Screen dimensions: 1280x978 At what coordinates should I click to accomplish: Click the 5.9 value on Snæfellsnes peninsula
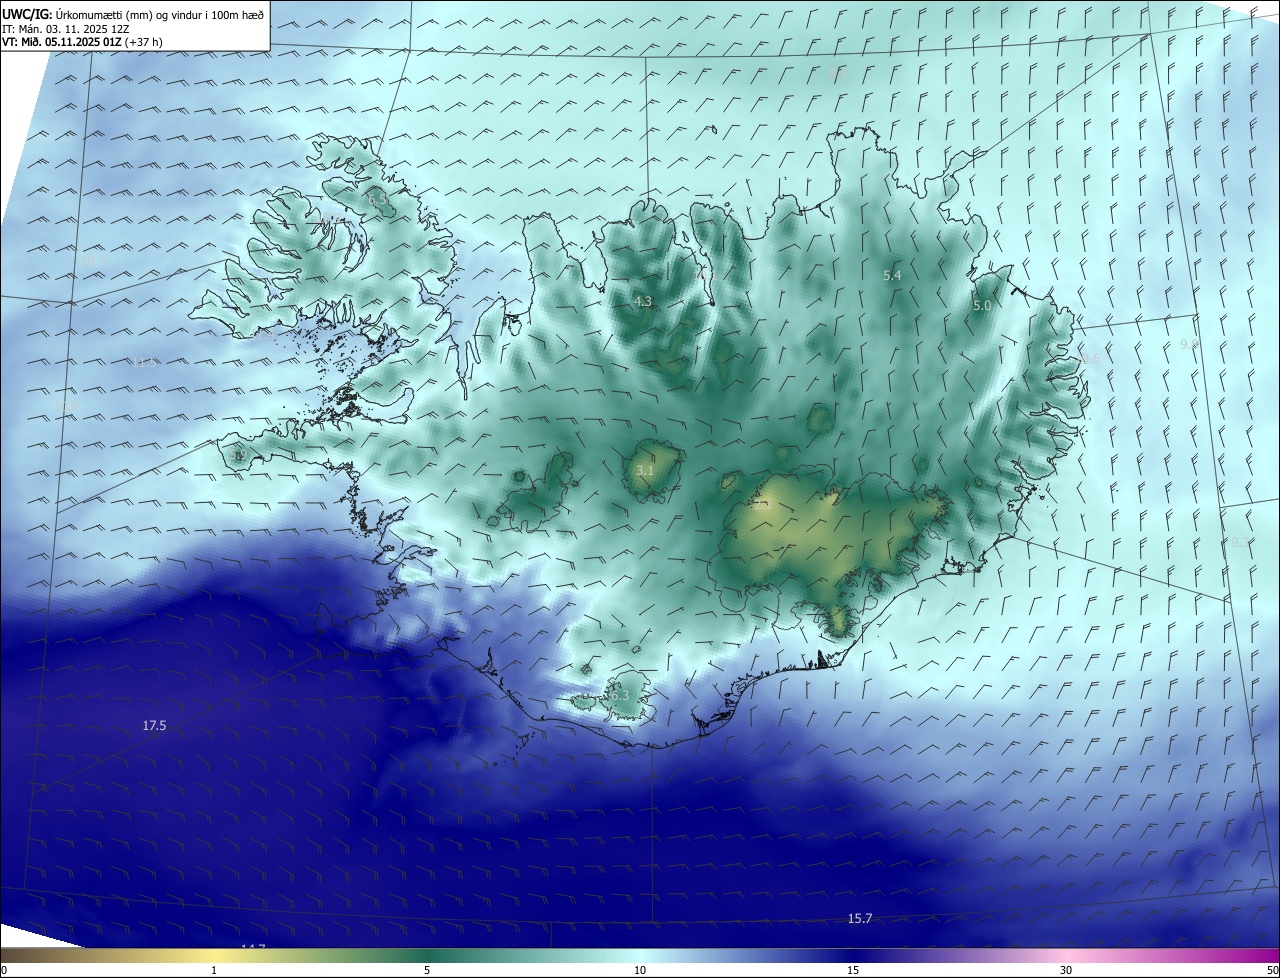(237, 455)
